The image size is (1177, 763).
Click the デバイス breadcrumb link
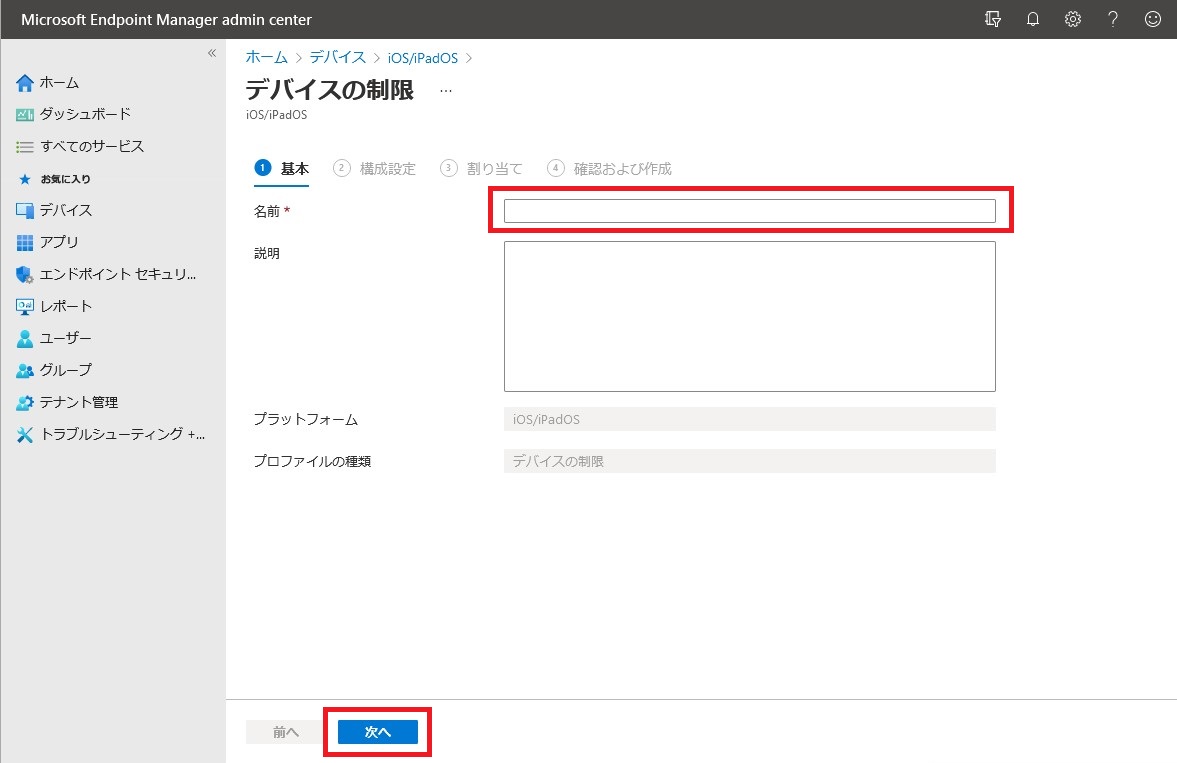coord(338,57)
